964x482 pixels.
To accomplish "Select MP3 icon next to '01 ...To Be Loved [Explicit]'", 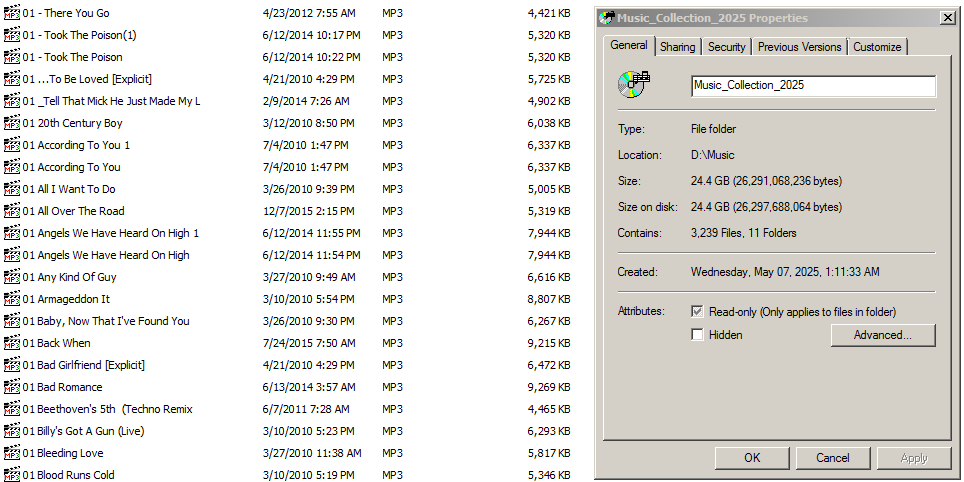I will pos(12,79).
